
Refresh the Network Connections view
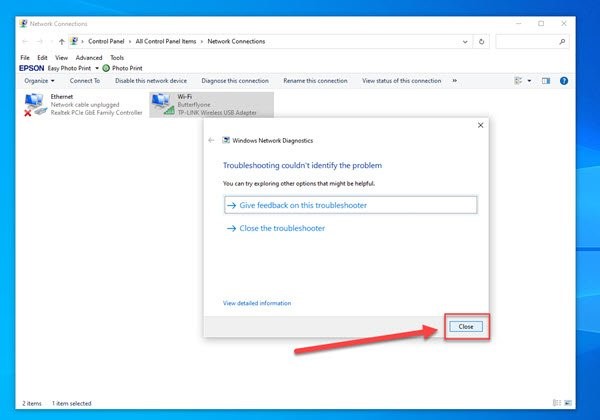(x=481, y=41)
